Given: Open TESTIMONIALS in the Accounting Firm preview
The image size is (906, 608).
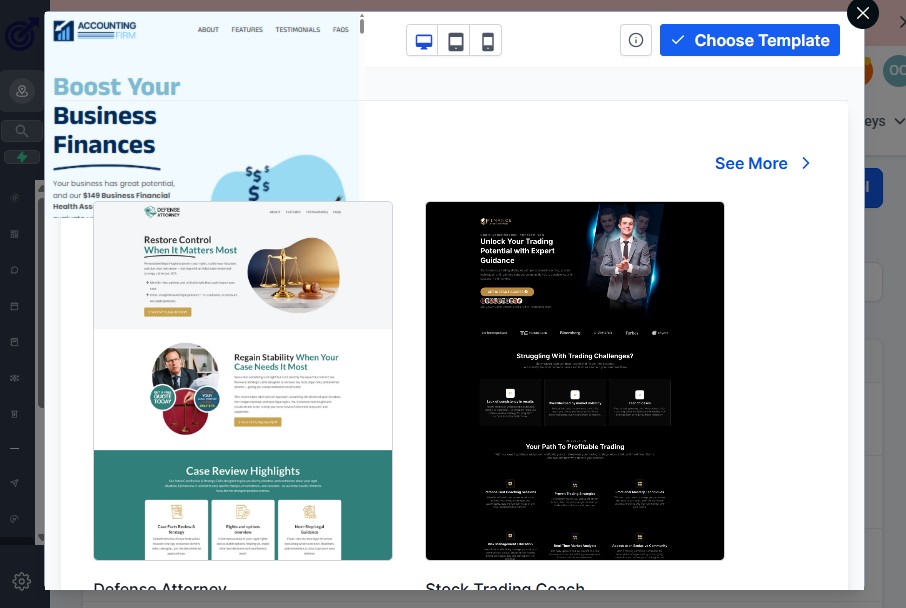Looking at the screenshot, I should point(298,29).
